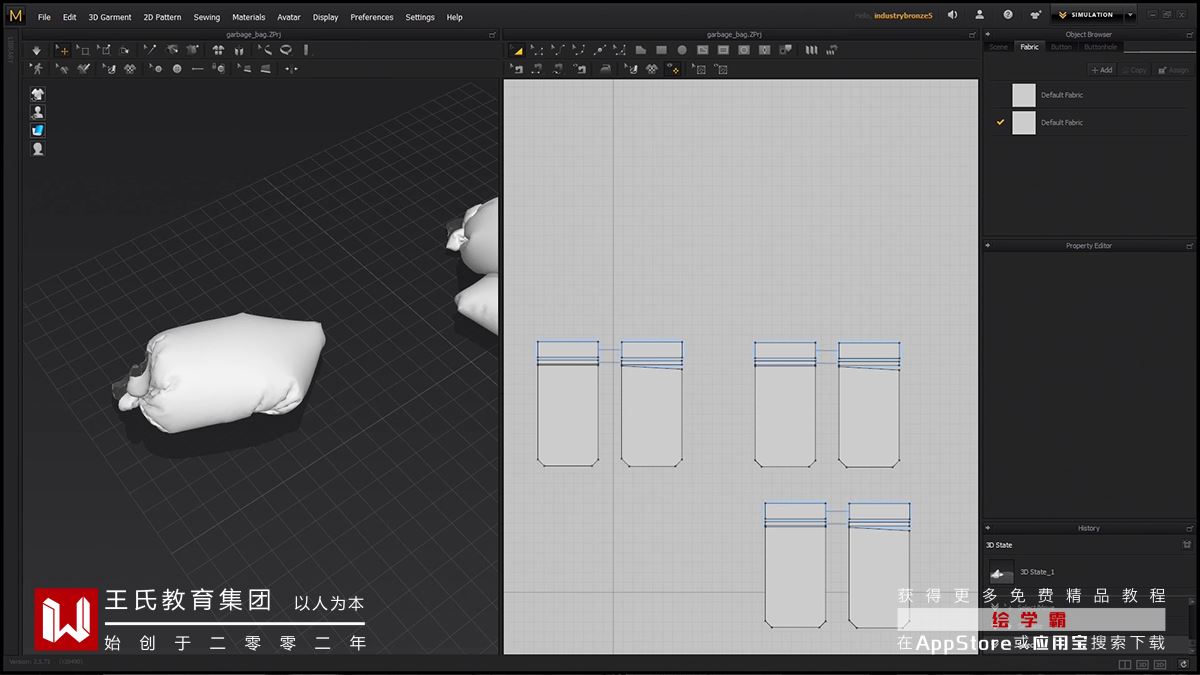
Task: Open the File menu
Action: [x=44, y=17]
